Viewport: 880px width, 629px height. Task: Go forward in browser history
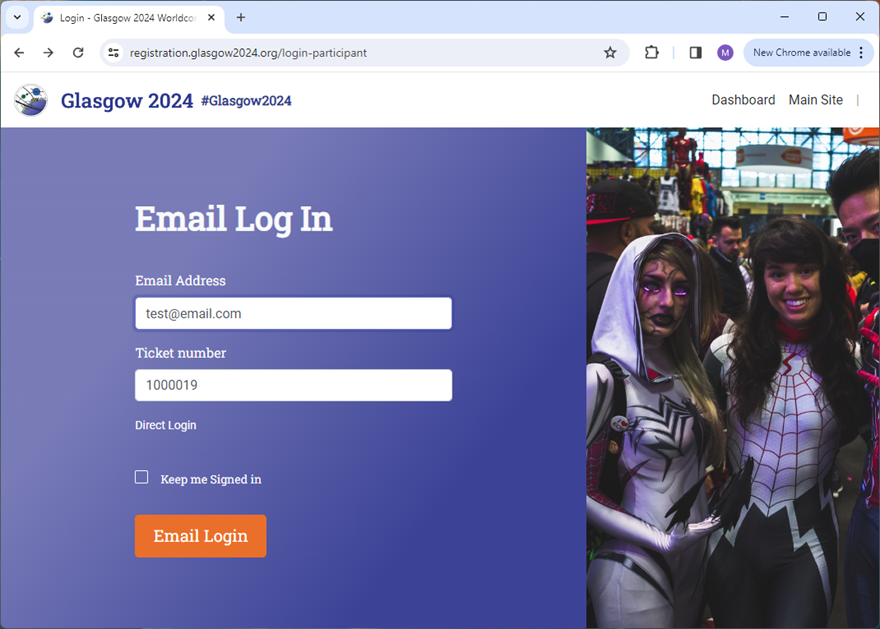48,53
